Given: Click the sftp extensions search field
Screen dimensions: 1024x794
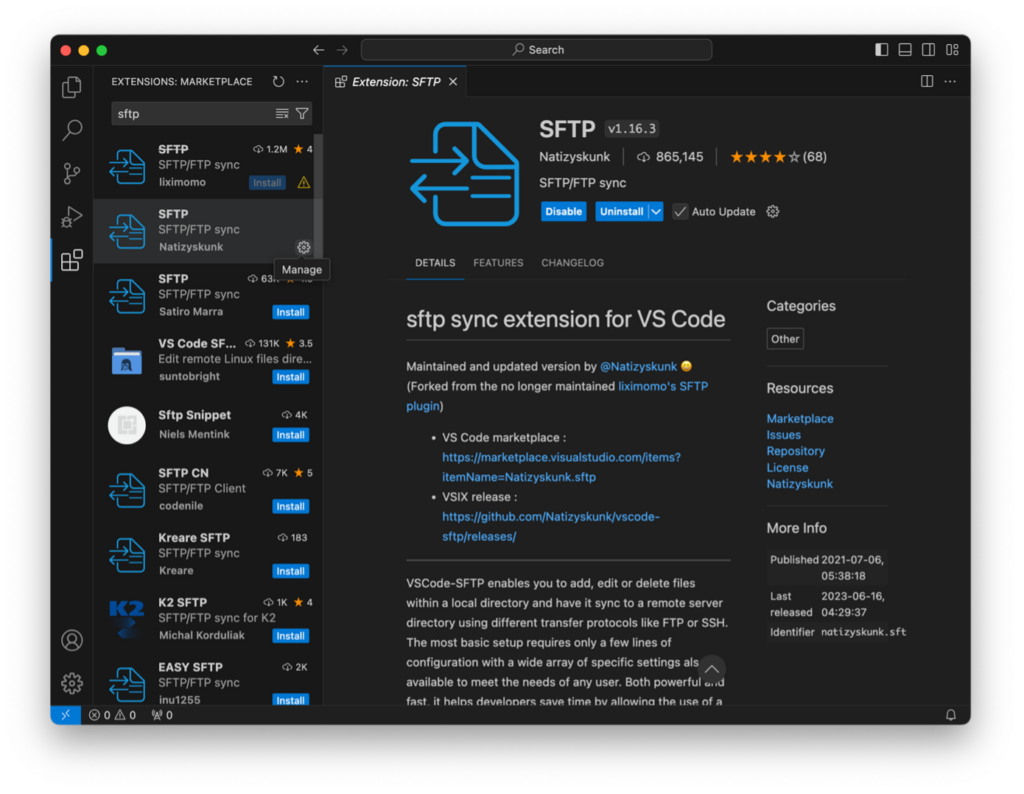Looking at the screenshot, I should (x=193, y=114).
